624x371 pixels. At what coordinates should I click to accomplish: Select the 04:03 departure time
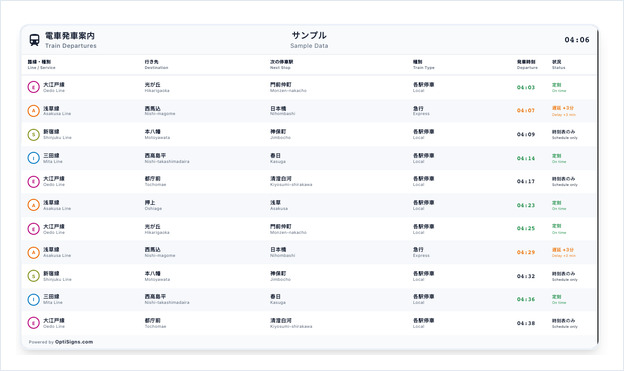click(x=526, y=87)
